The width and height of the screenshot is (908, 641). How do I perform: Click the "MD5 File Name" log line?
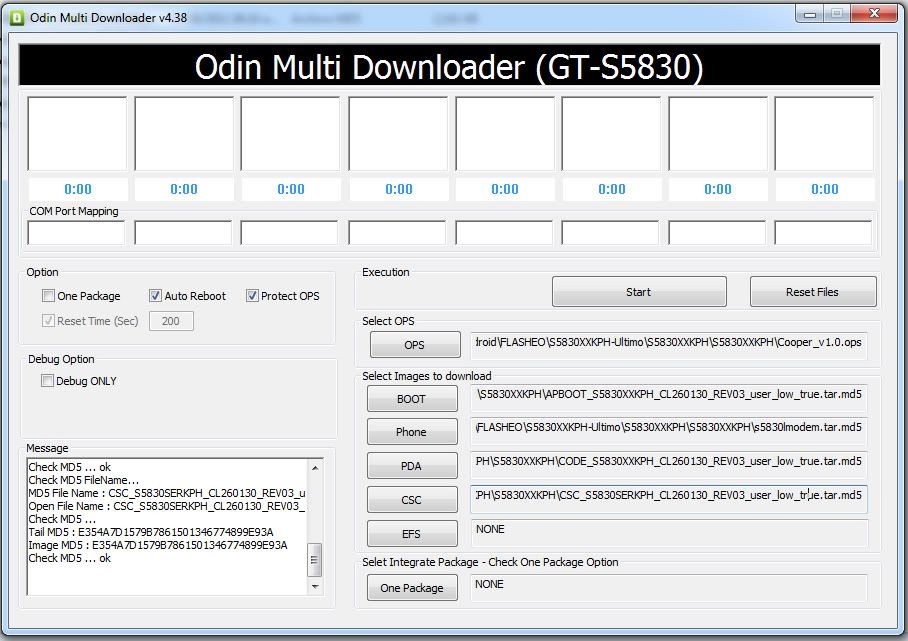pos(167,493)
